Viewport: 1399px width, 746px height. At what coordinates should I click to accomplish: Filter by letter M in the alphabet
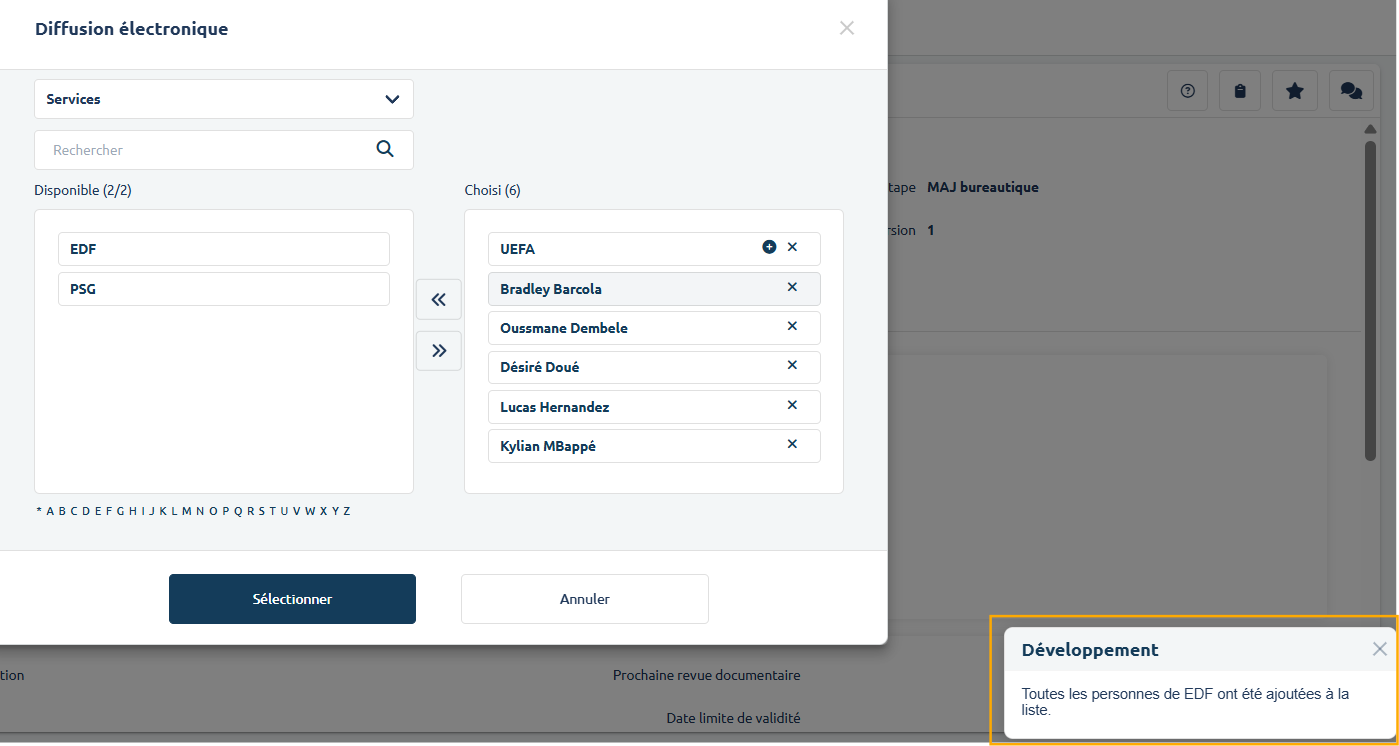186,511
